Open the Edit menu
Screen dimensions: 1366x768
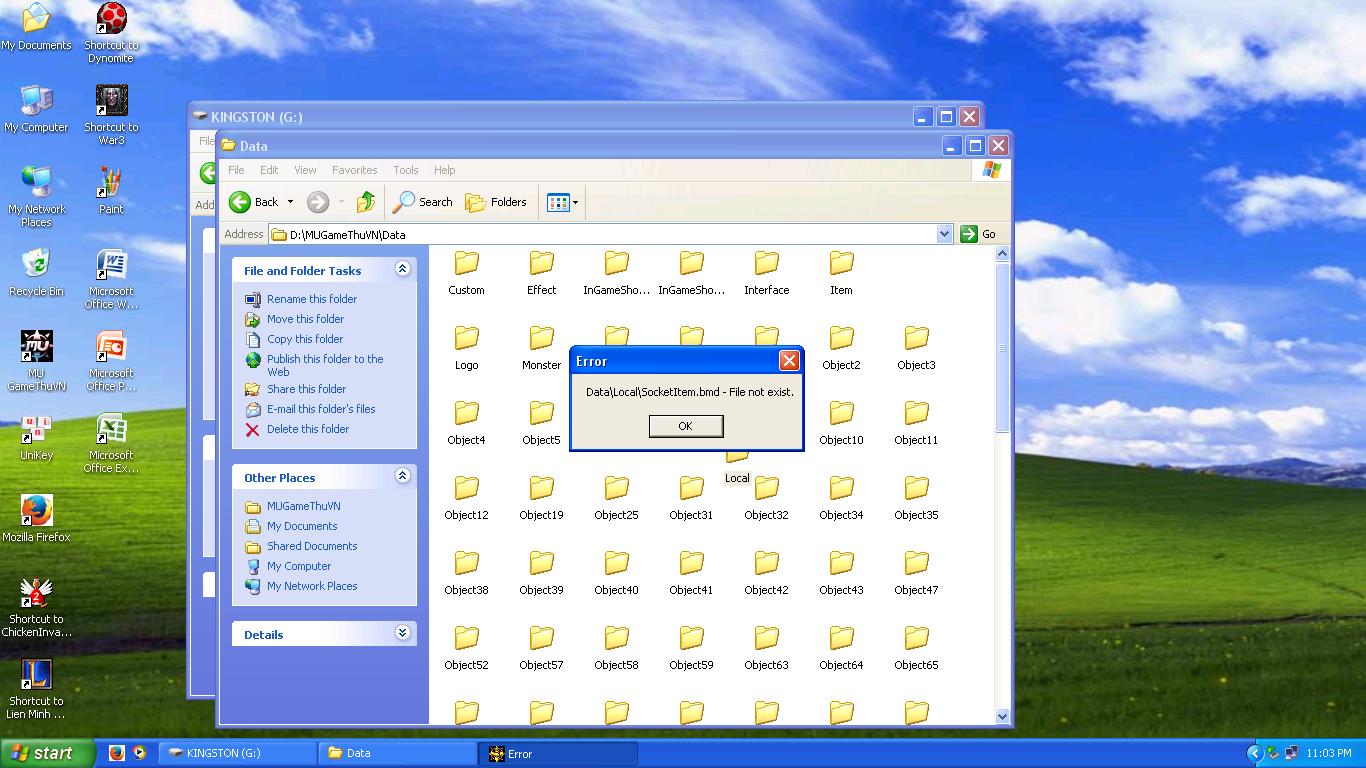coord(270,170)
